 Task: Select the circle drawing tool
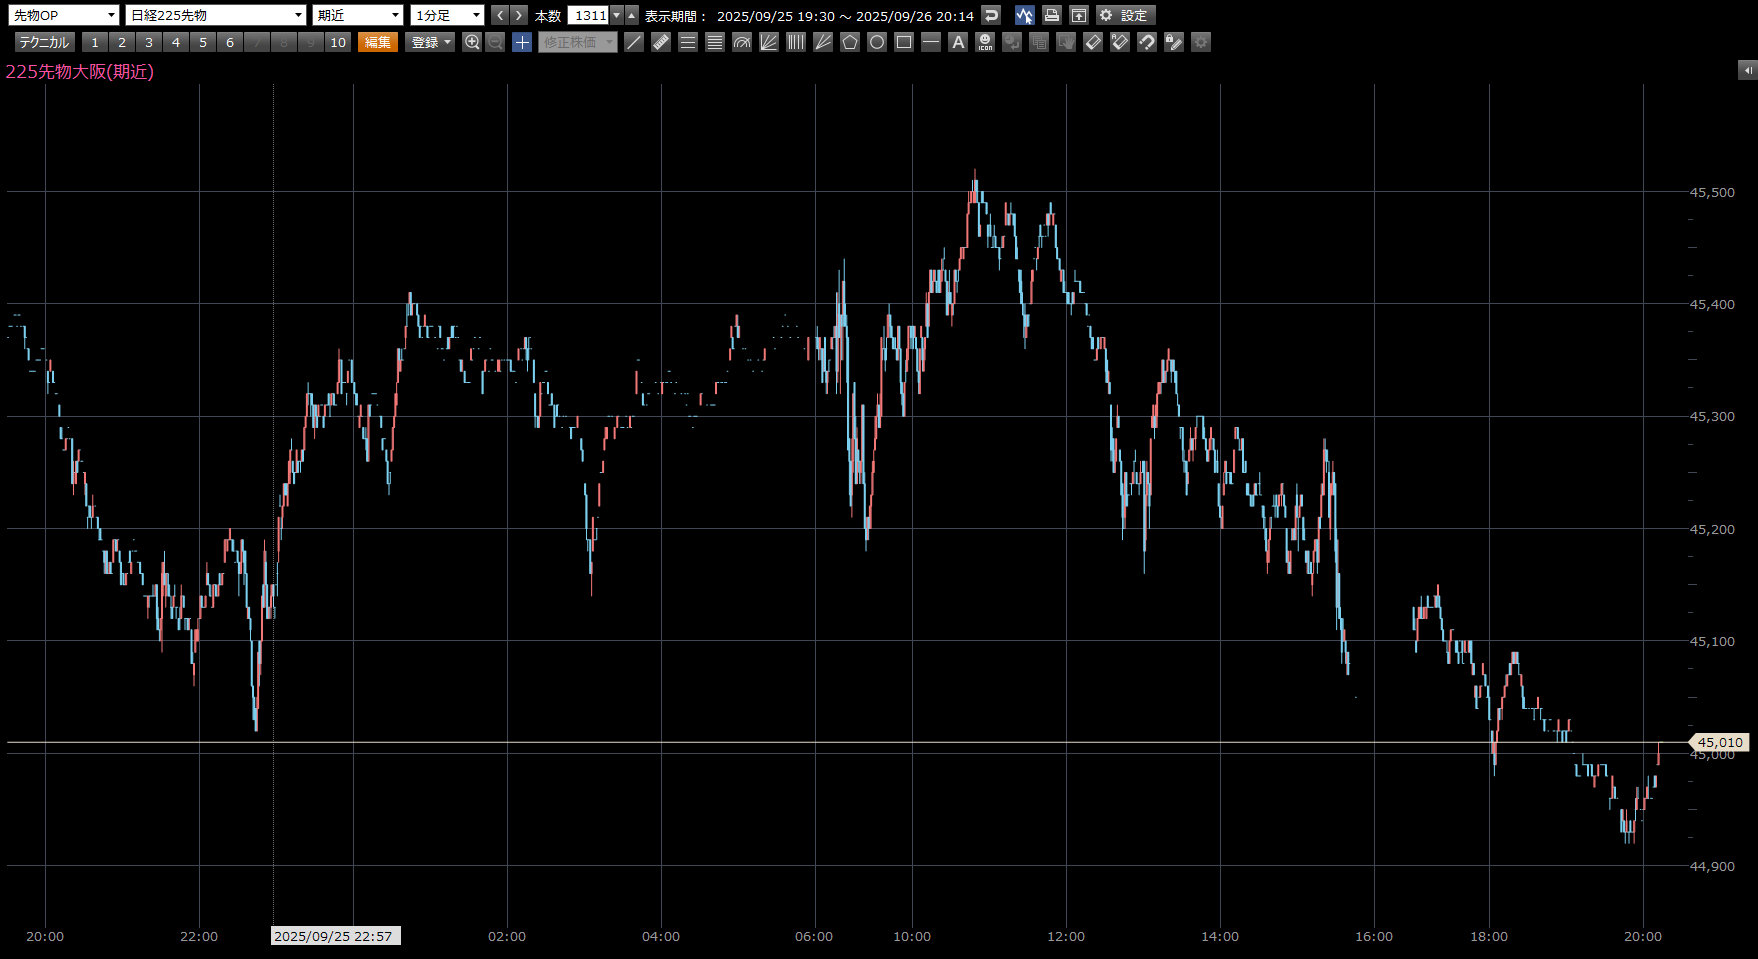(x=877, y=42)
